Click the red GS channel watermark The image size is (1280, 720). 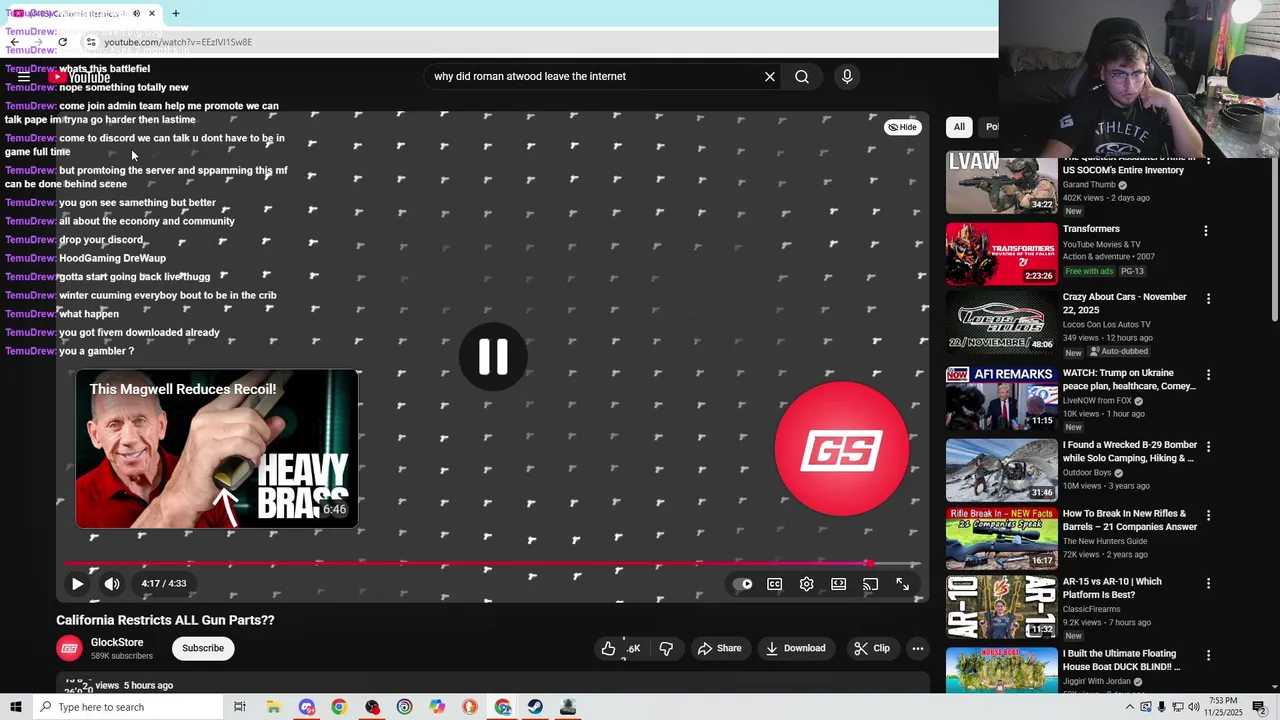(842, 449)
